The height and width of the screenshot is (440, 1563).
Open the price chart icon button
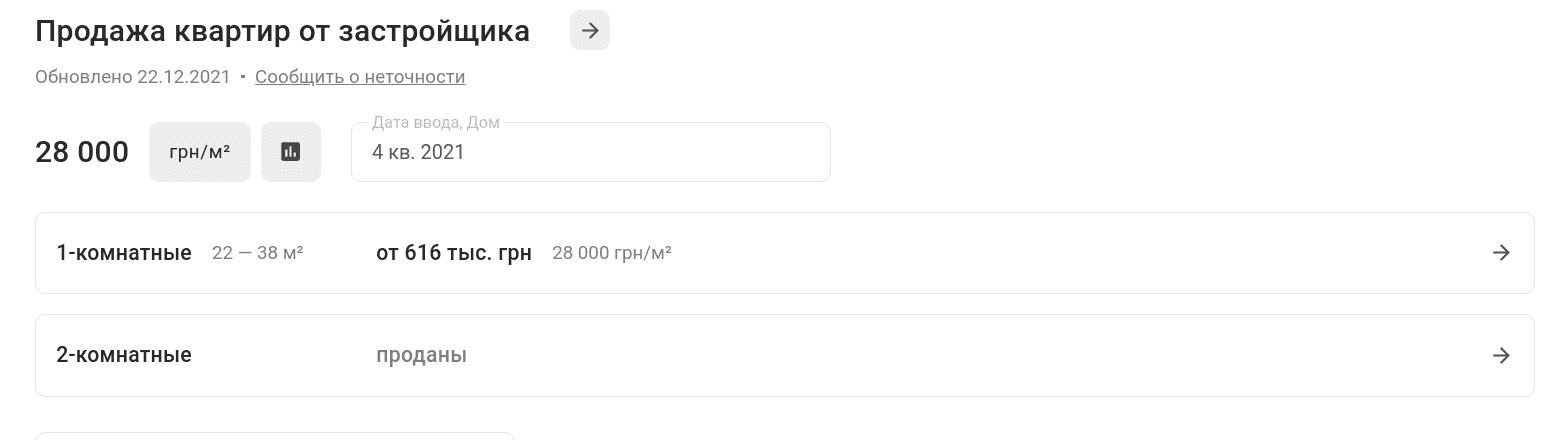(x=291, y=152)
